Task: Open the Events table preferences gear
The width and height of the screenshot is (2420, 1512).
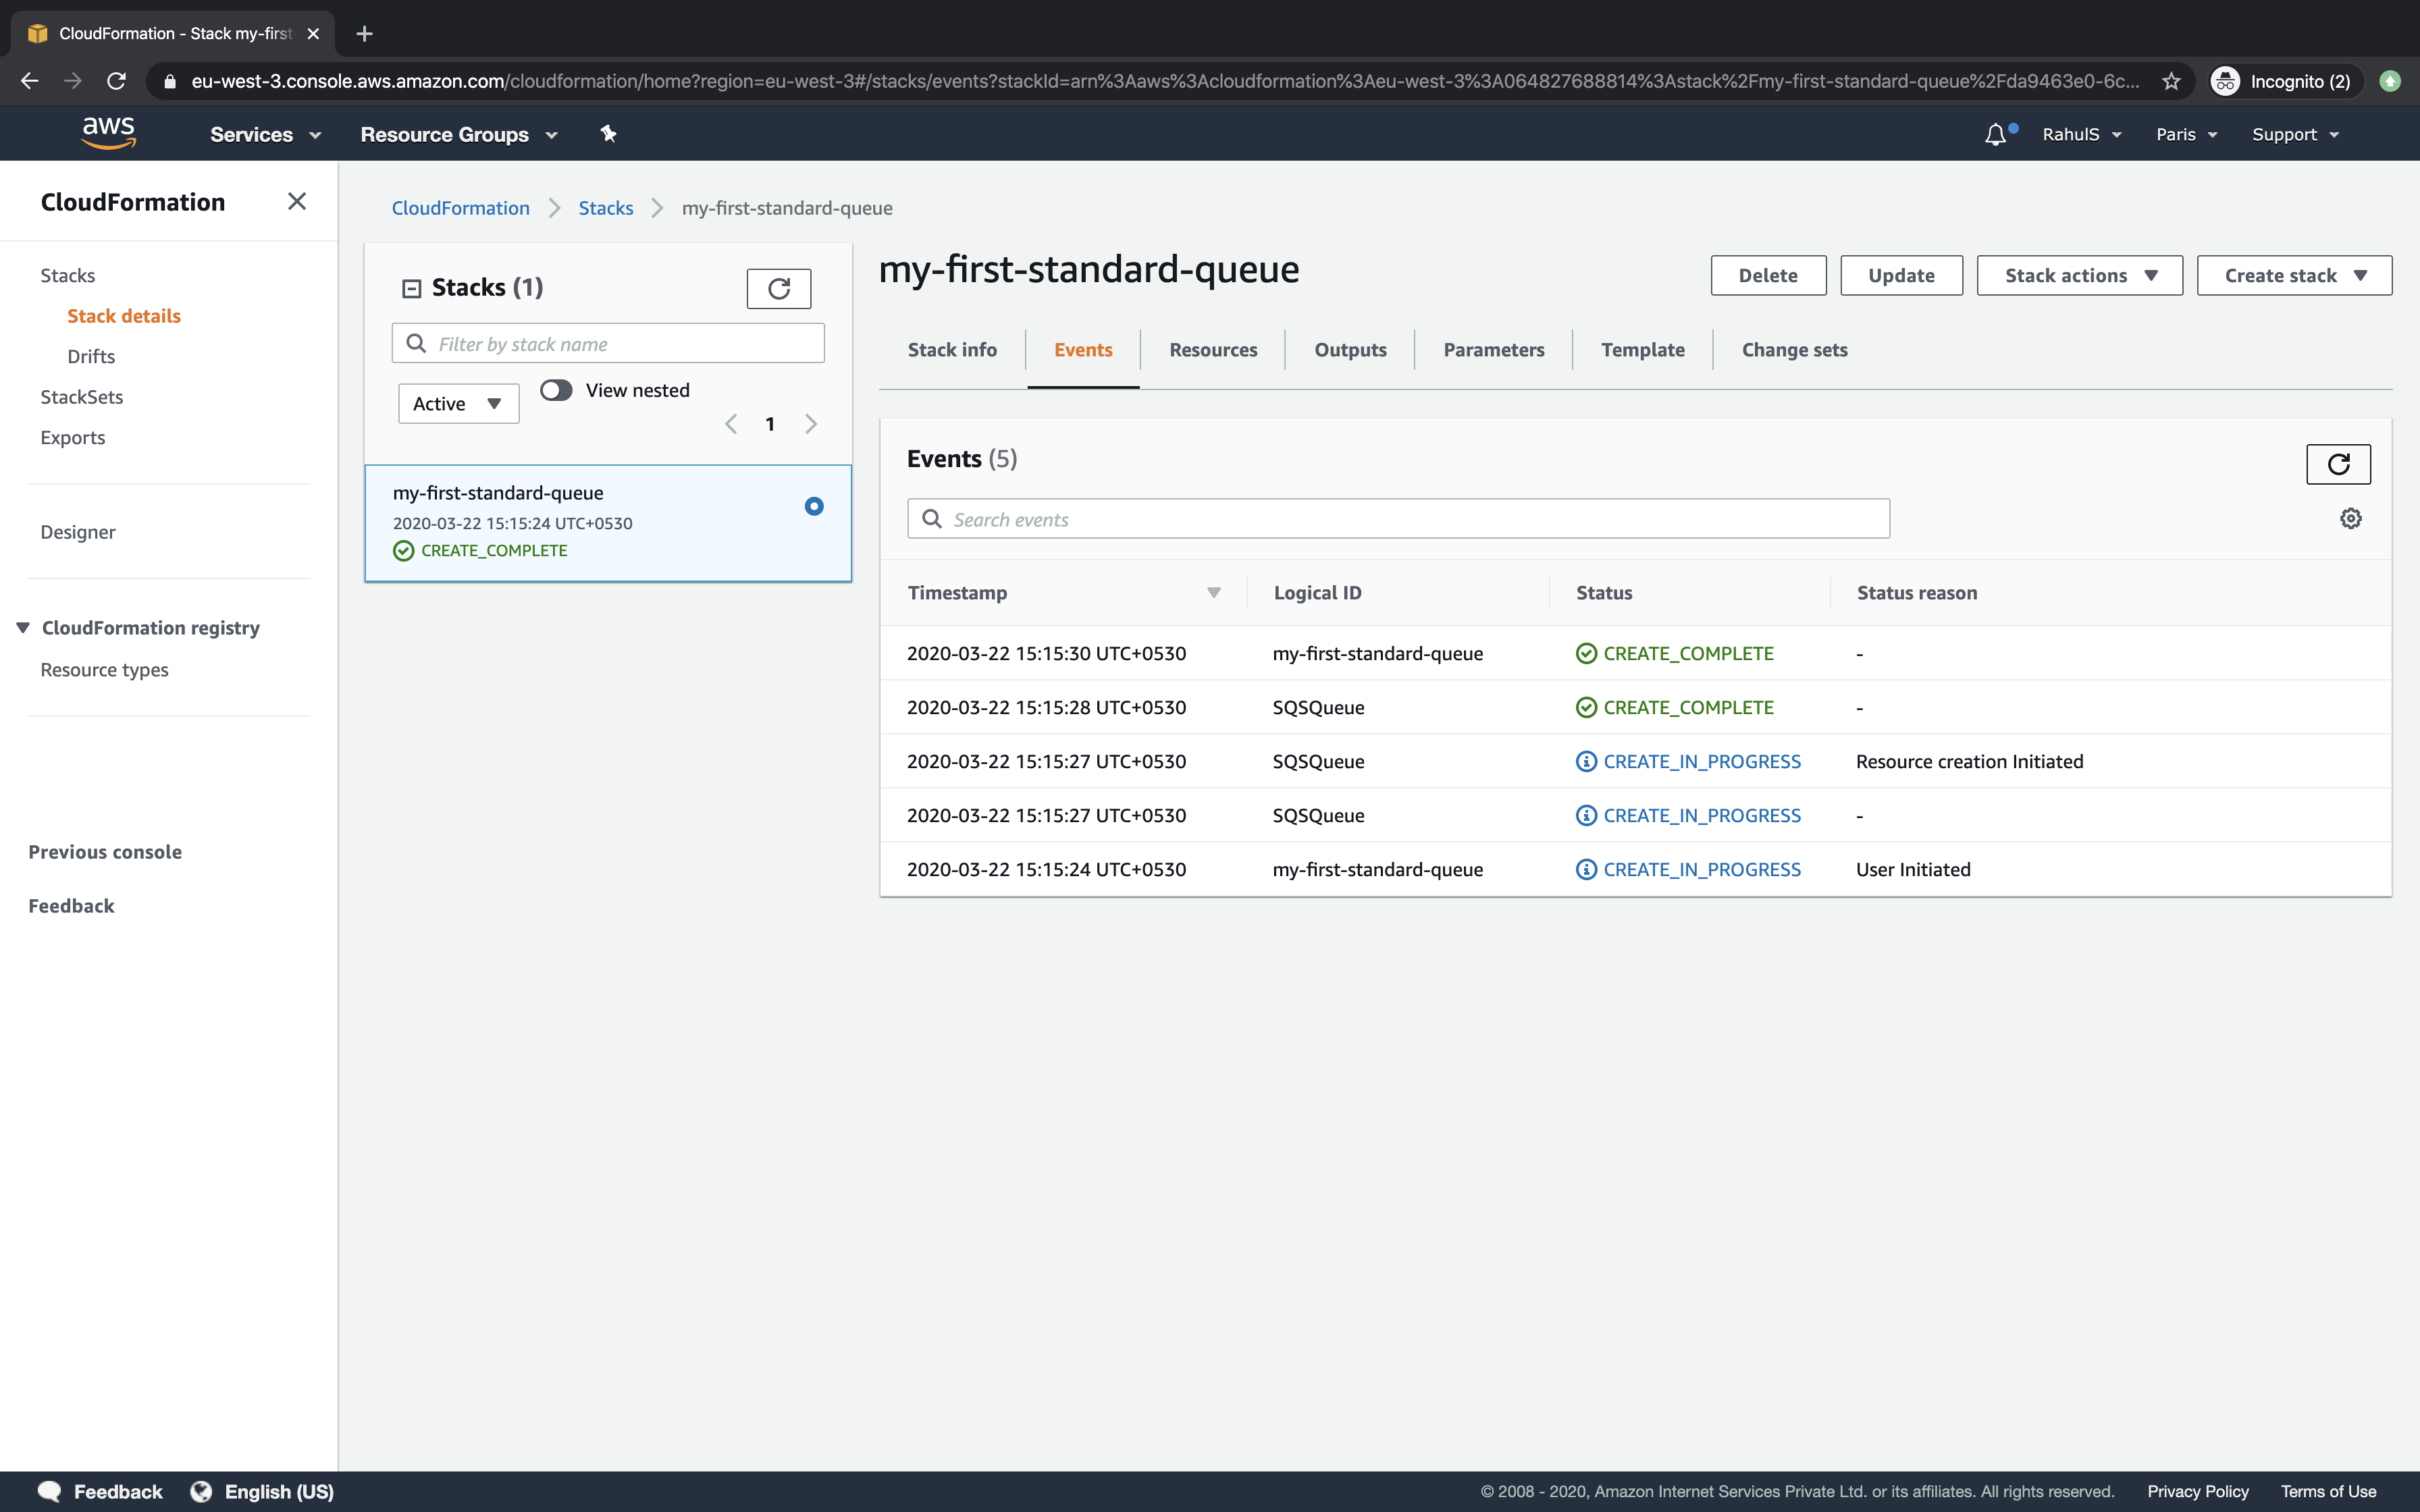Action: [x=2351, y=518]
